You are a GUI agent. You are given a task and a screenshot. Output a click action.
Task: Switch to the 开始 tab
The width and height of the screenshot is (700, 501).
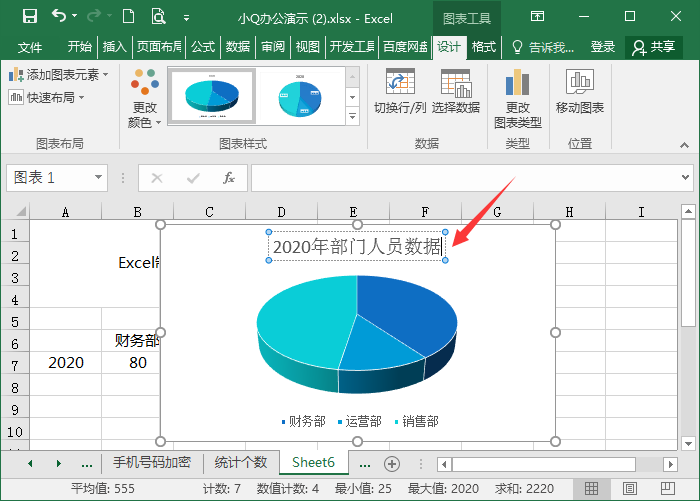(79, 46)
